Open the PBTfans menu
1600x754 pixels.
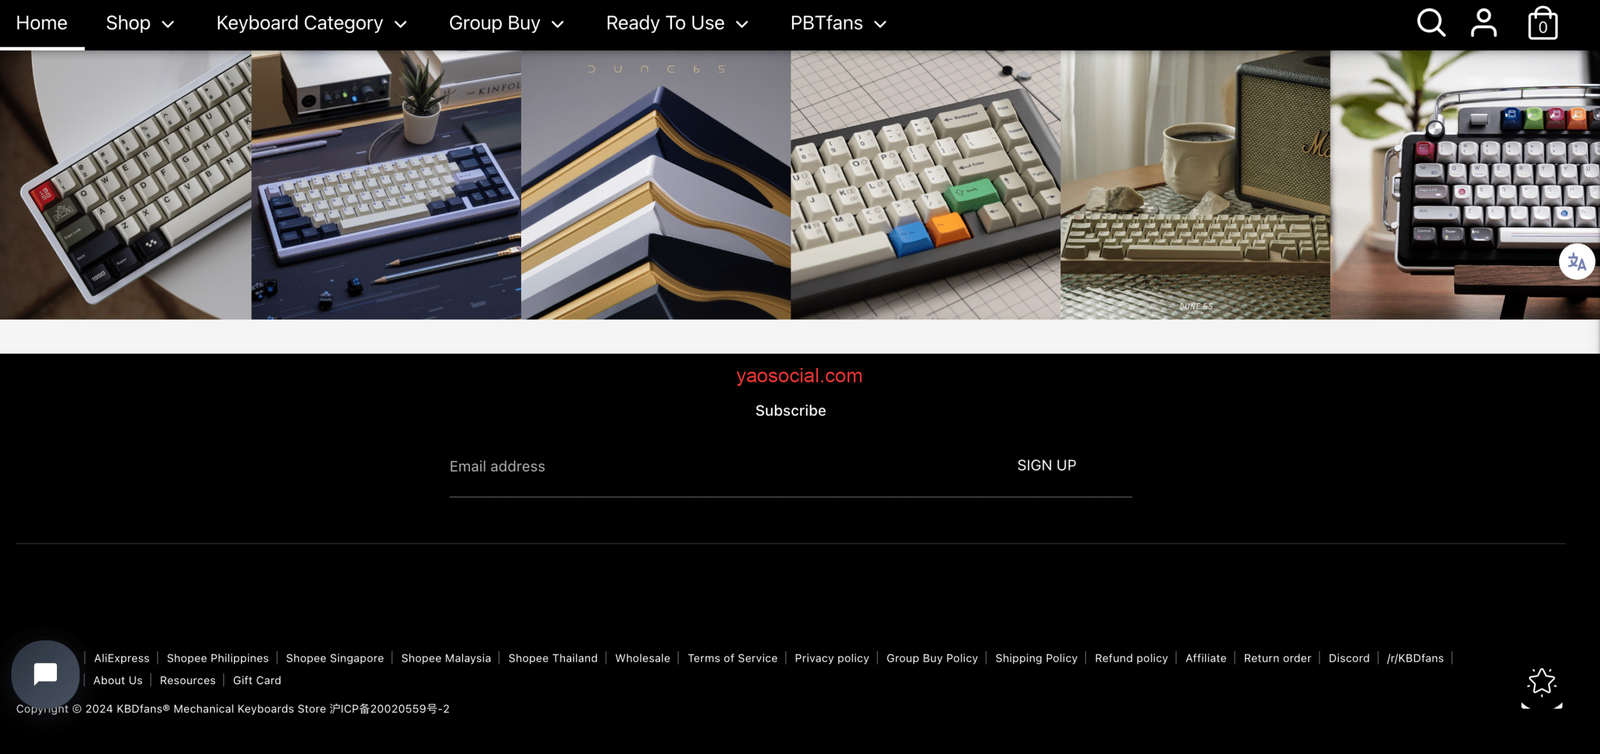pyautogui.click(x=838, y=23)
